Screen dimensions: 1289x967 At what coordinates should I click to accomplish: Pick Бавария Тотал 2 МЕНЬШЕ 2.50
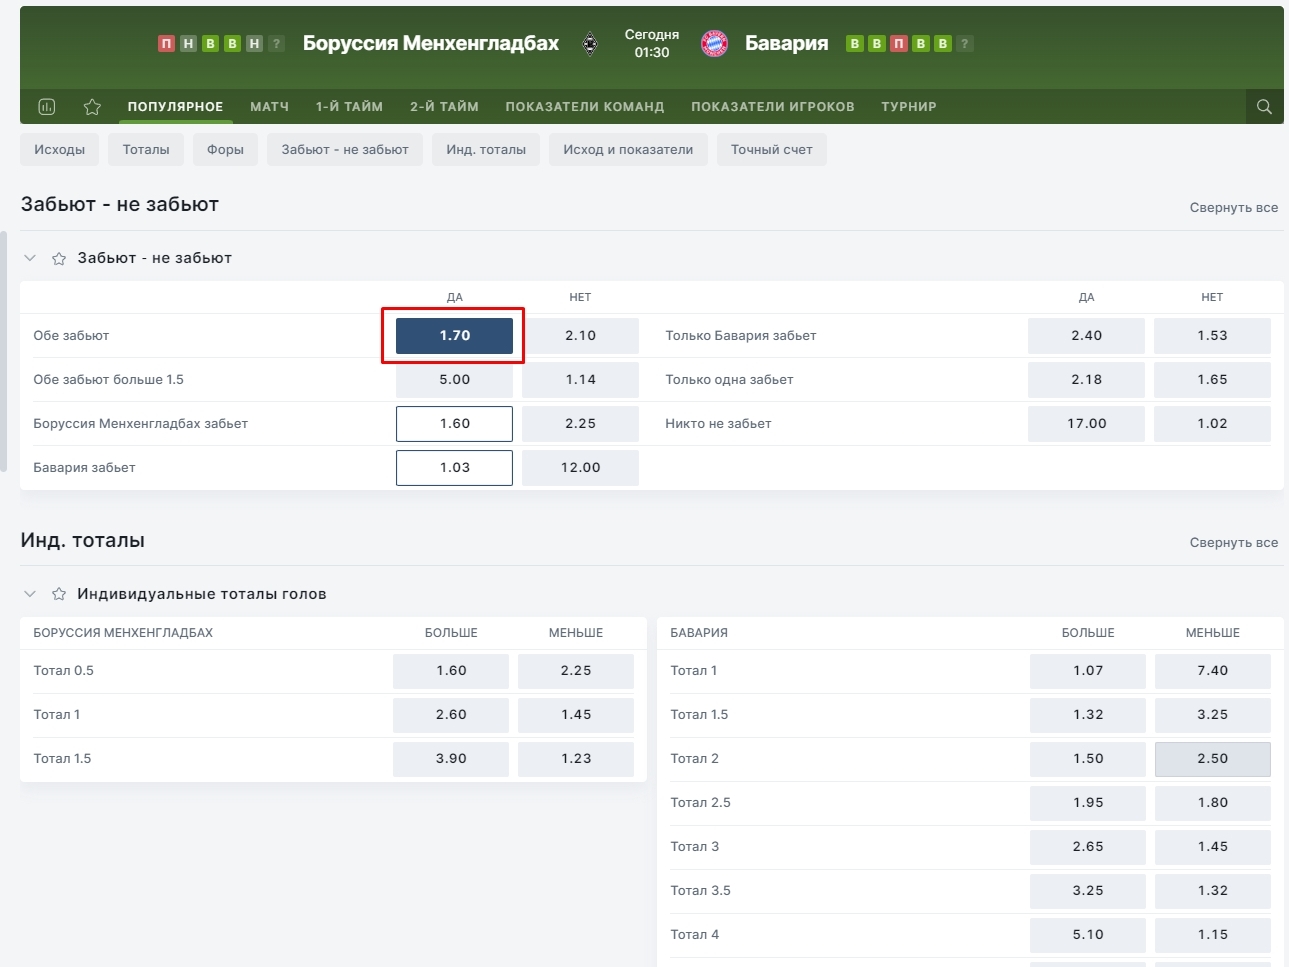pos(1213,759)
